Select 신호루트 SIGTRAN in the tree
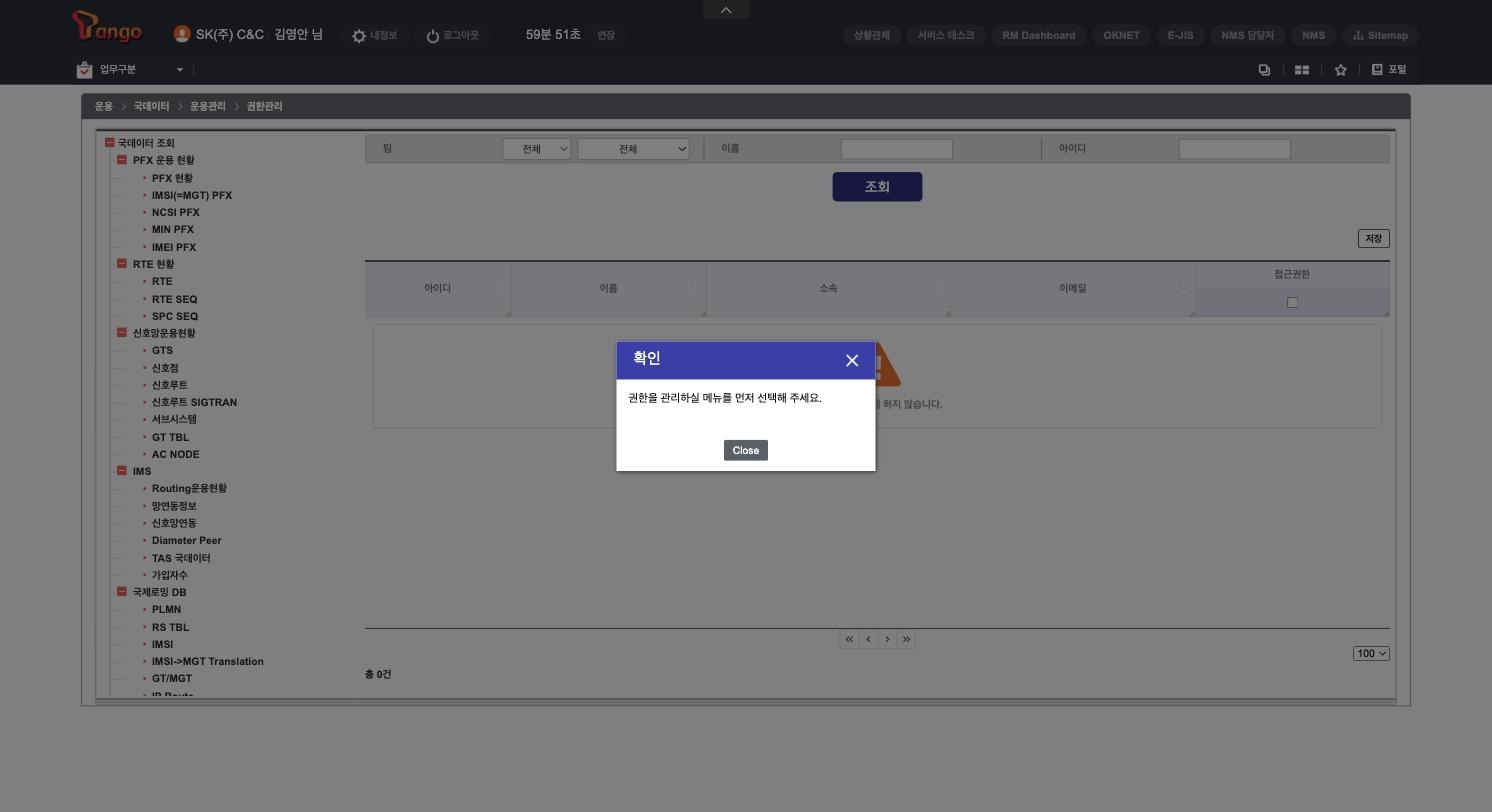 (194, 403)
